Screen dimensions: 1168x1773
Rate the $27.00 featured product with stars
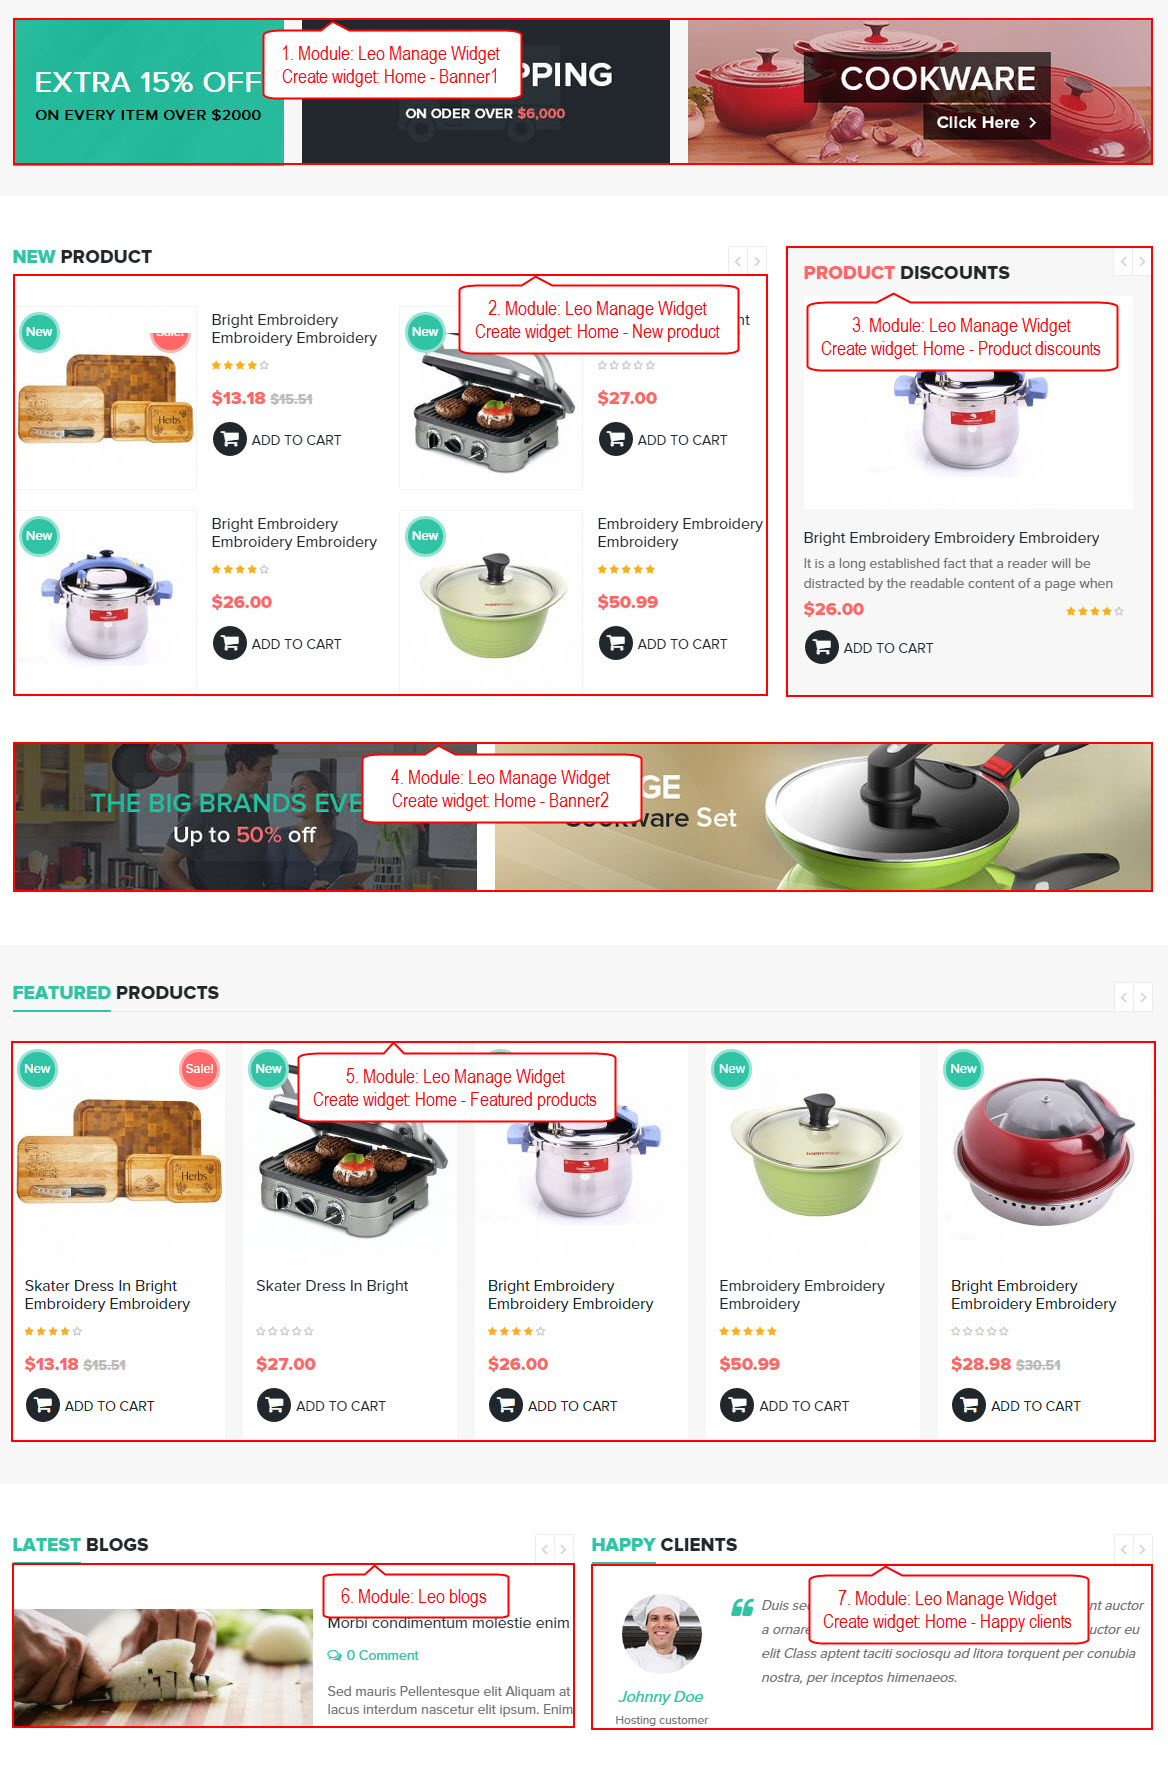(285, 1331)
